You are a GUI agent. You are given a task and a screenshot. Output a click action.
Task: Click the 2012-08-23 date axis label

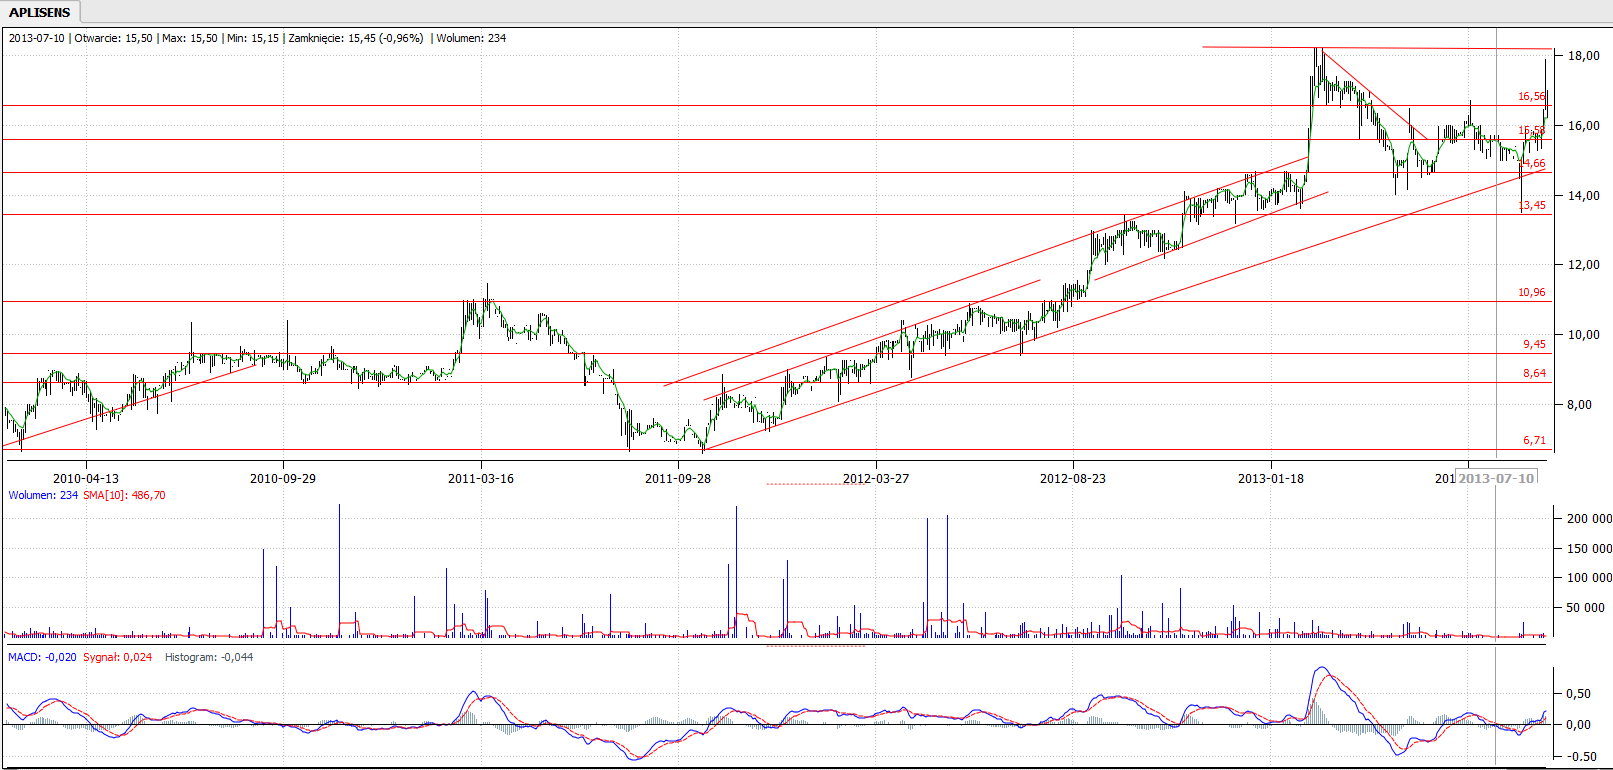1073,479
